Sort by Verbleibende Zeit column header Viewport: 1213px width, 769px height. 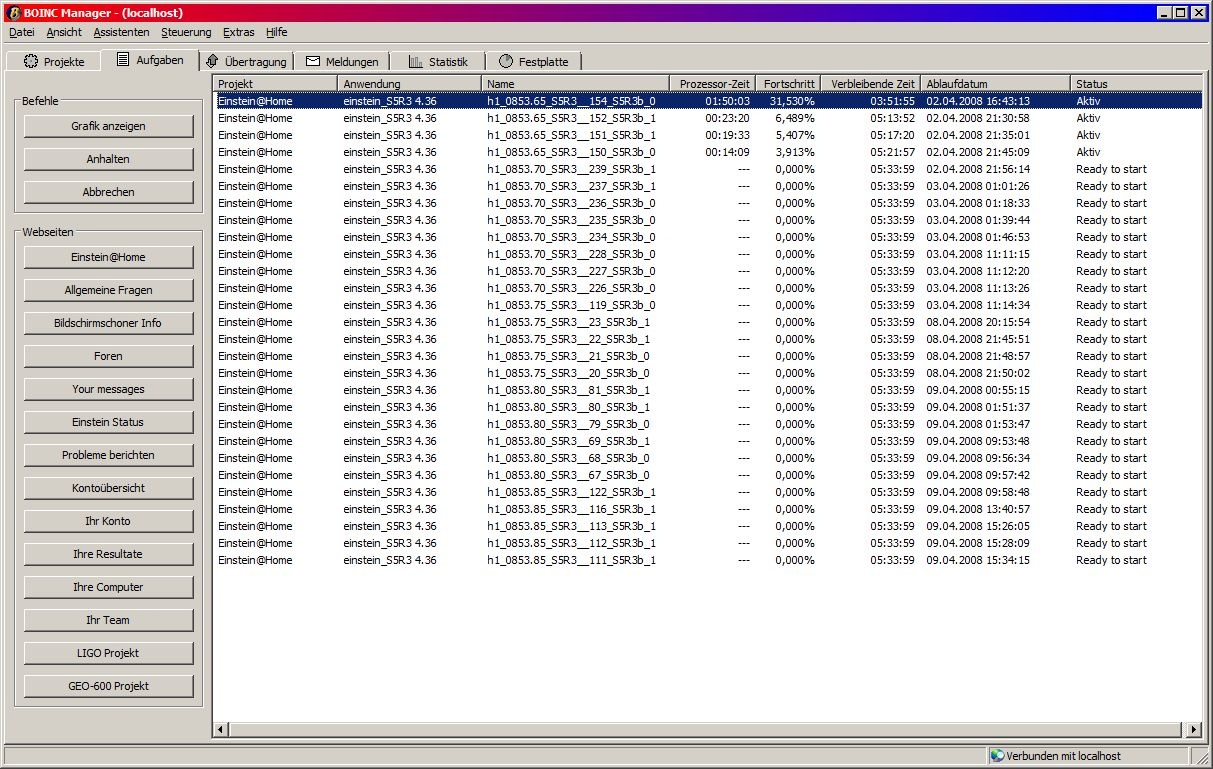pyautogui.click(x=871, y=84)
